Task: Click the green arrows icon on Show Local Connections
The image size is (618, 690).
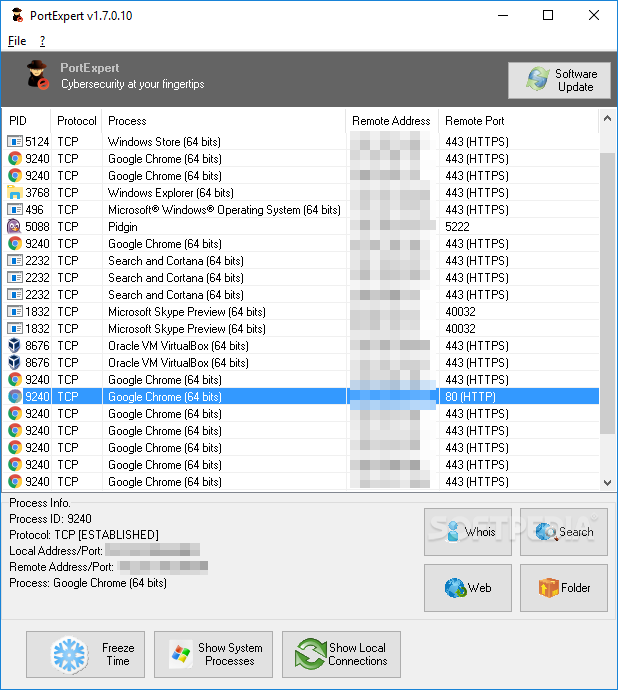Action: point(310,654)
